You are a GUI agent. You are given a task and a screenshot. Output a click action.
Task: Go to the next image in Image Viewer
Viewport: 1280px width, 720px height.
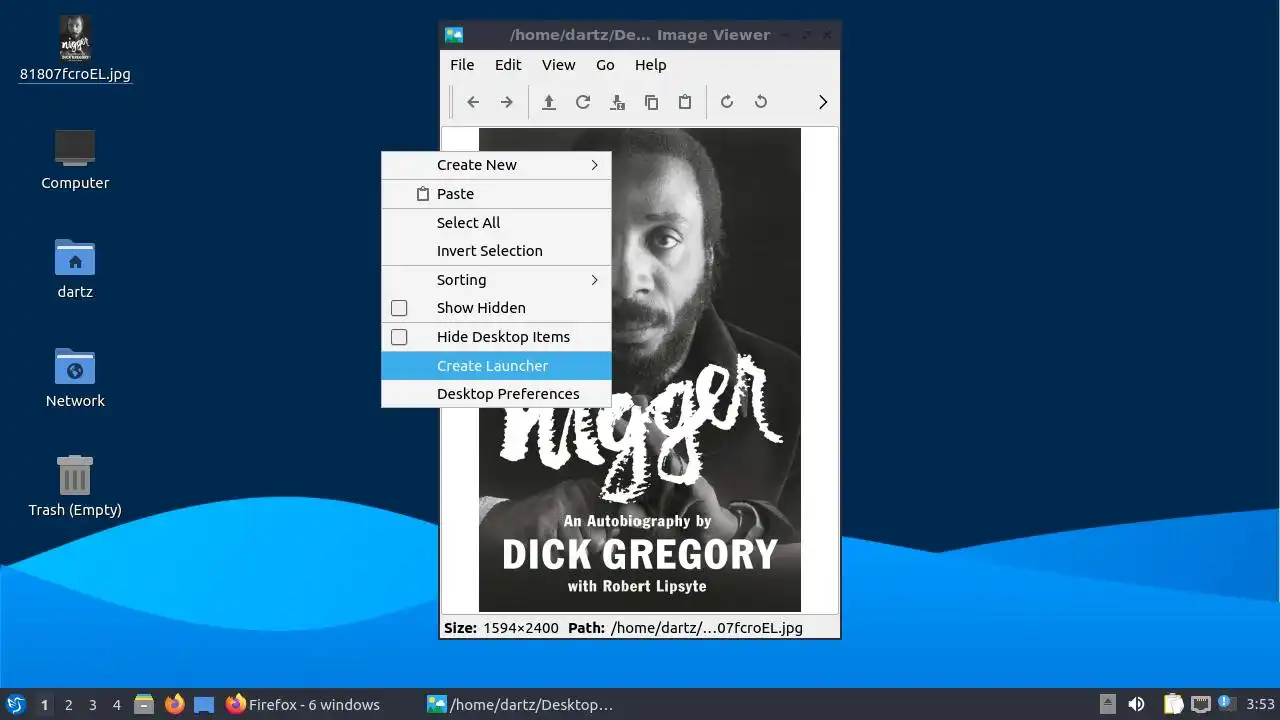[x=507, y=102]
